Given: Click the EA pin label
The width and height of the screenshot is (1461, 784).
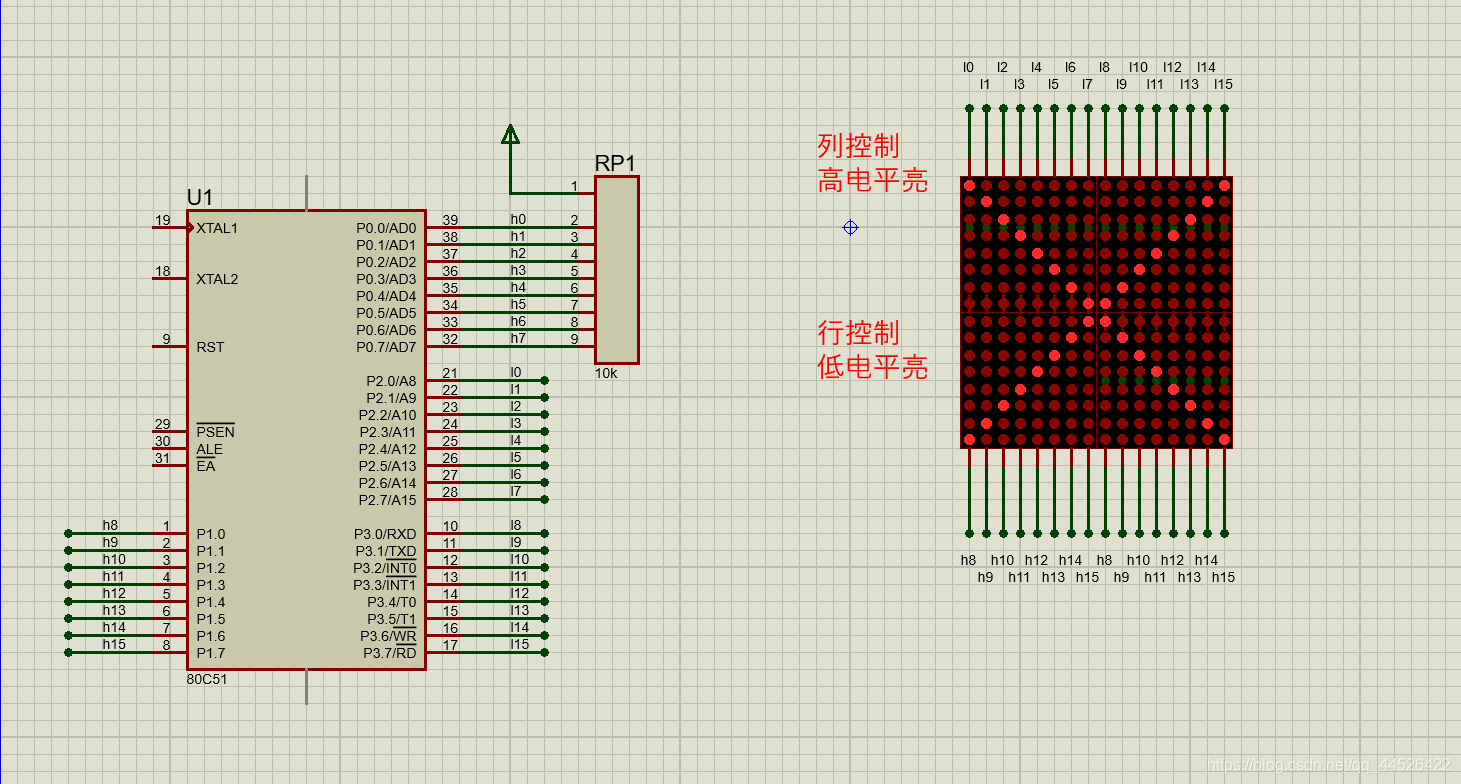Looking at the screenshot, I should point(205,466).
